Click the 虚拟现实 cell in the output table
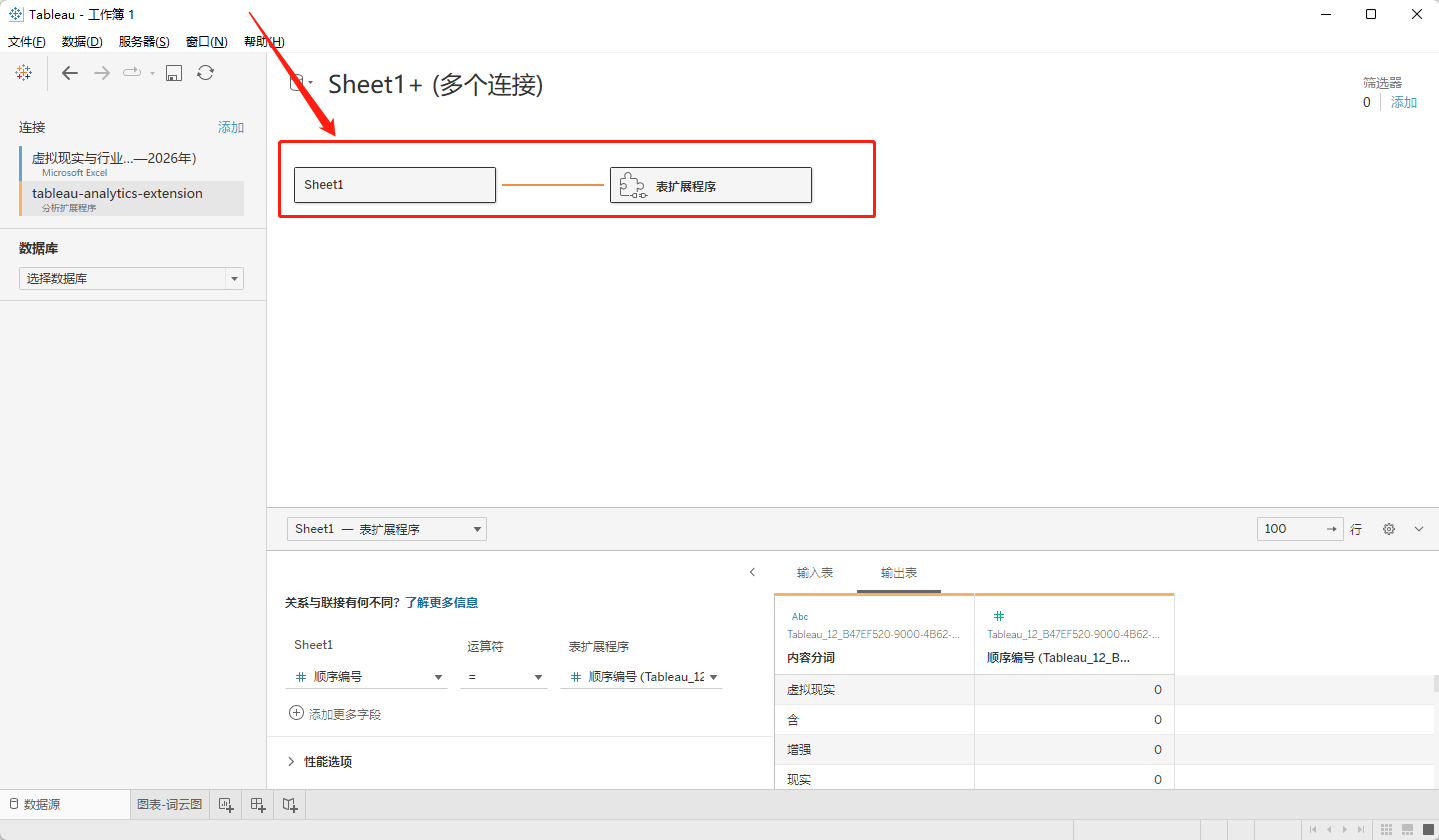Image resolution: width=1439 pixels, height=840 pixels. click(x=875, y=690)
